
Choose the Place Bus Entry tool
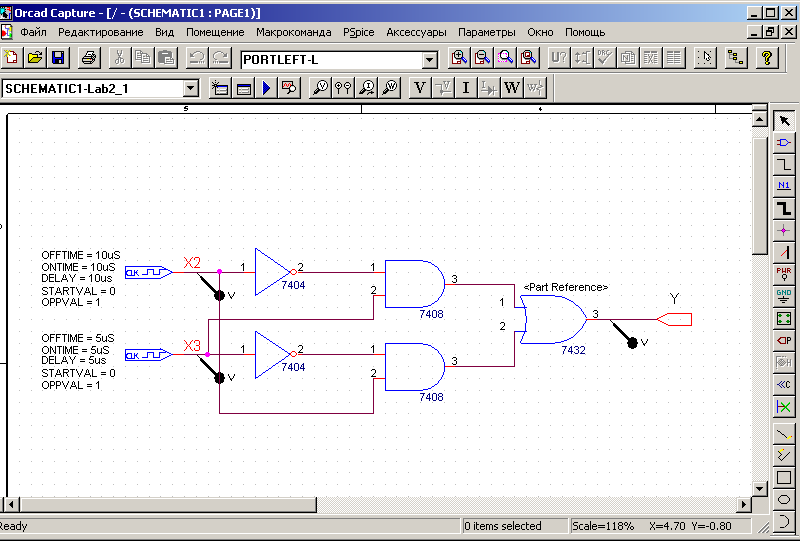pyautogui.click(x=784, y=252)
